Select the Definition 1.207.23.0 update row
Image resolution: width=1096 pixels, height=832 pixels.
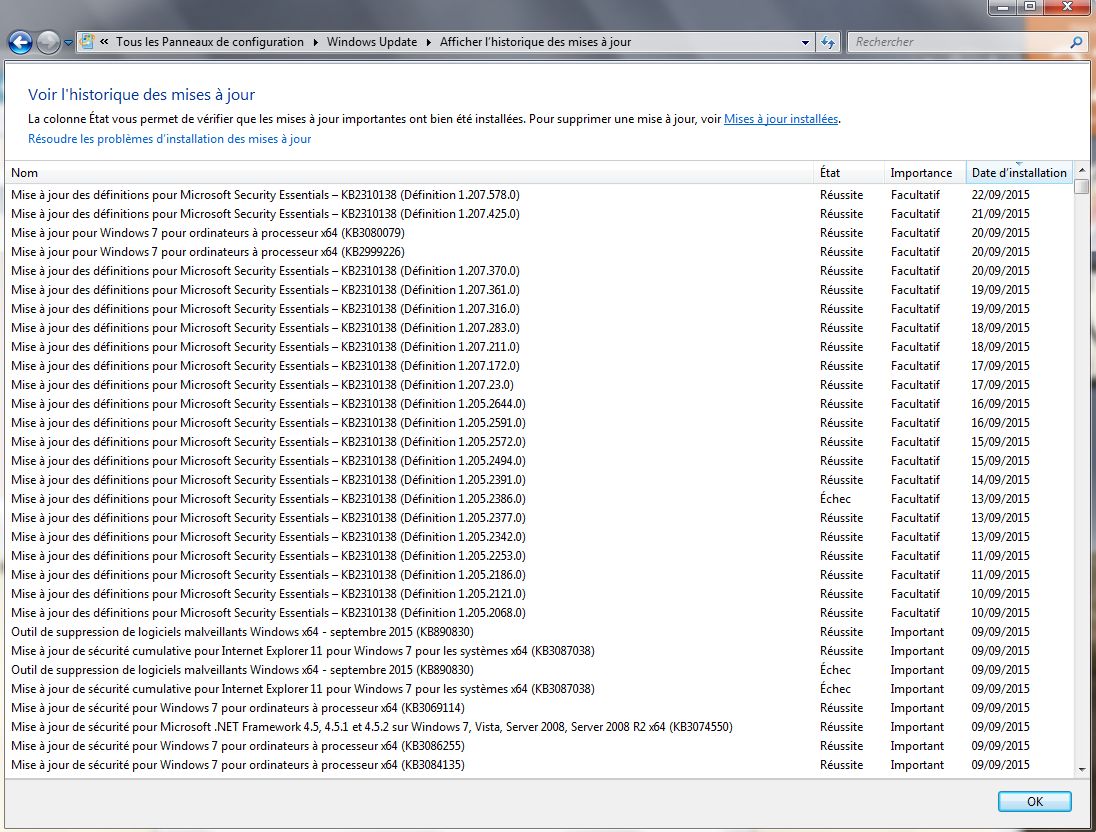point(538,385)
